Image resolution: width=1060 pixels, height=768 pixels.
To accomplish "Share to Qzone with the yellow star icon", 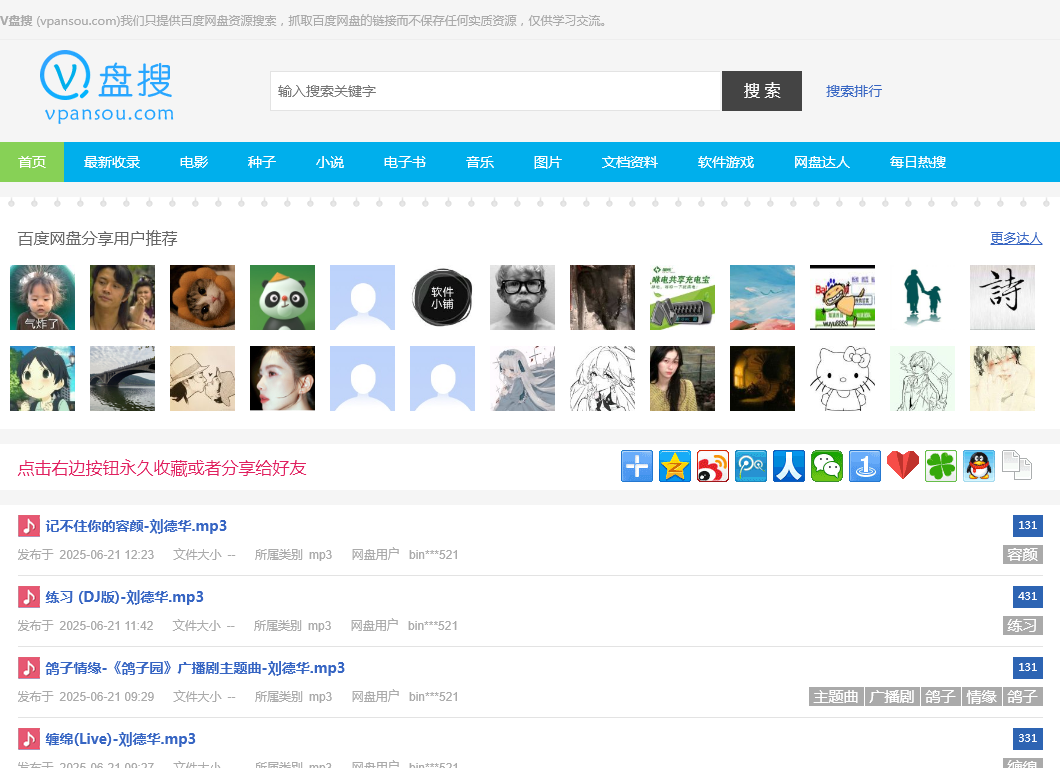I will click(675, 466).
